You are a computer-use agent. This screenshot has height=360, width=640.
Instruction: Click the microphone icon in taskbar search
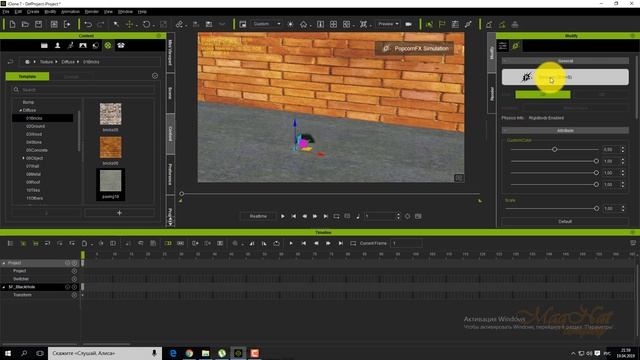pos(154,353)
